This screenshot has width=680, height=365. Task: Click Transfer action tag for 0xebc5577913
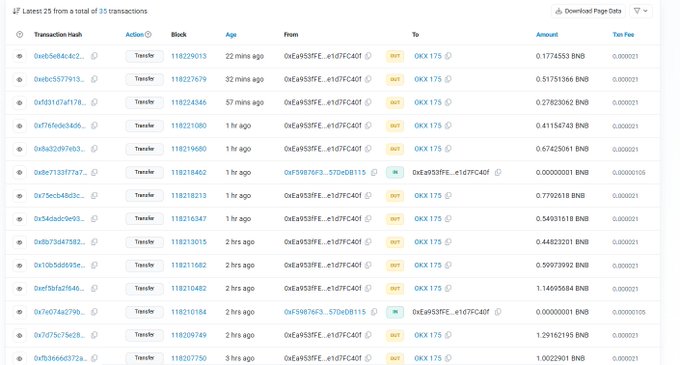[x=144, y=79]
